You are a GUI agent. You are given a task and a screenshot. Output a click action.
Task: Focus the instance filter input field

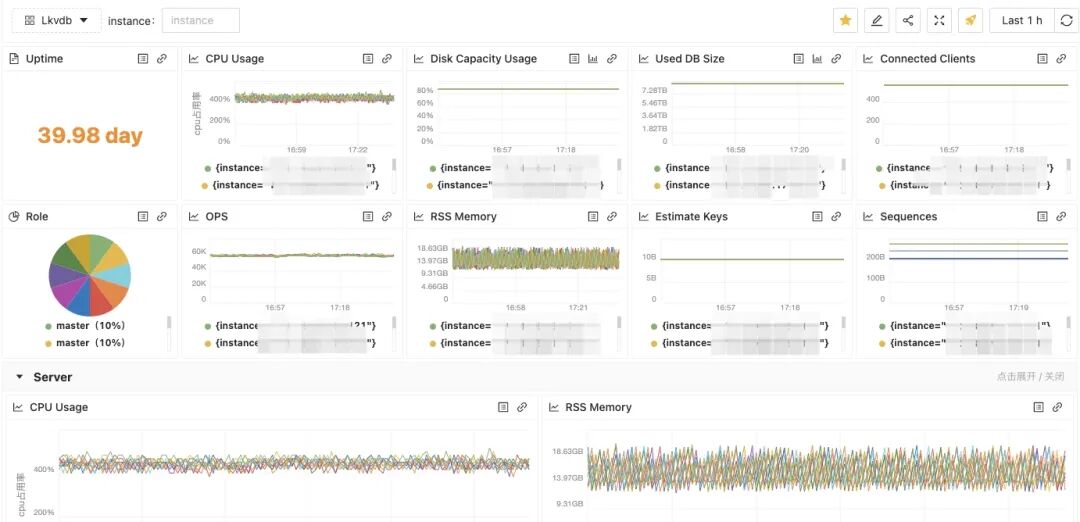coord(200,21)
